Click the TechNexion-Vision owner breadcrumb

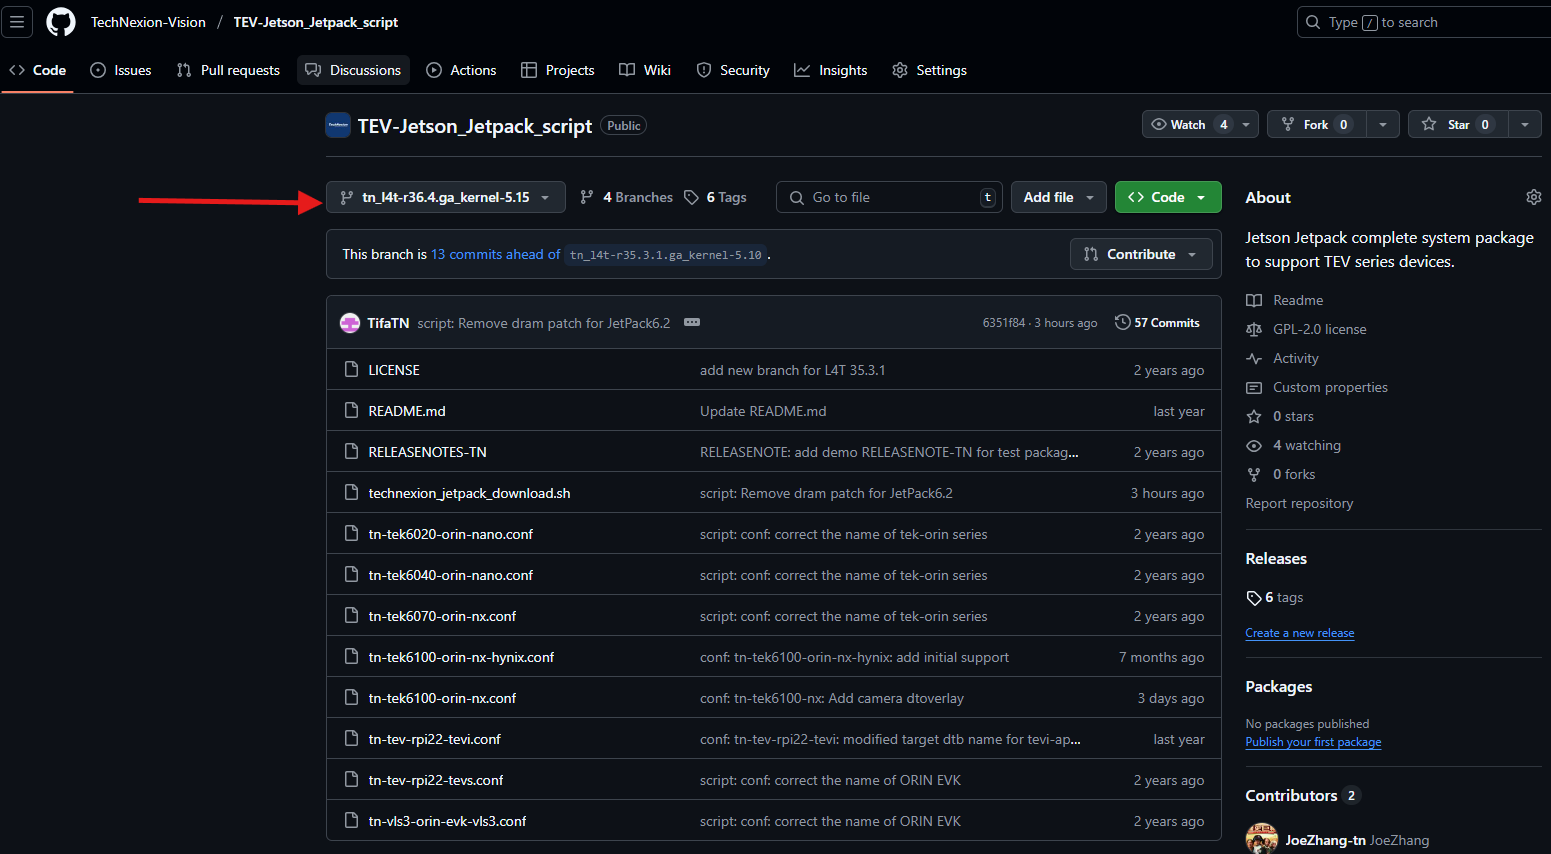[148, 22]
